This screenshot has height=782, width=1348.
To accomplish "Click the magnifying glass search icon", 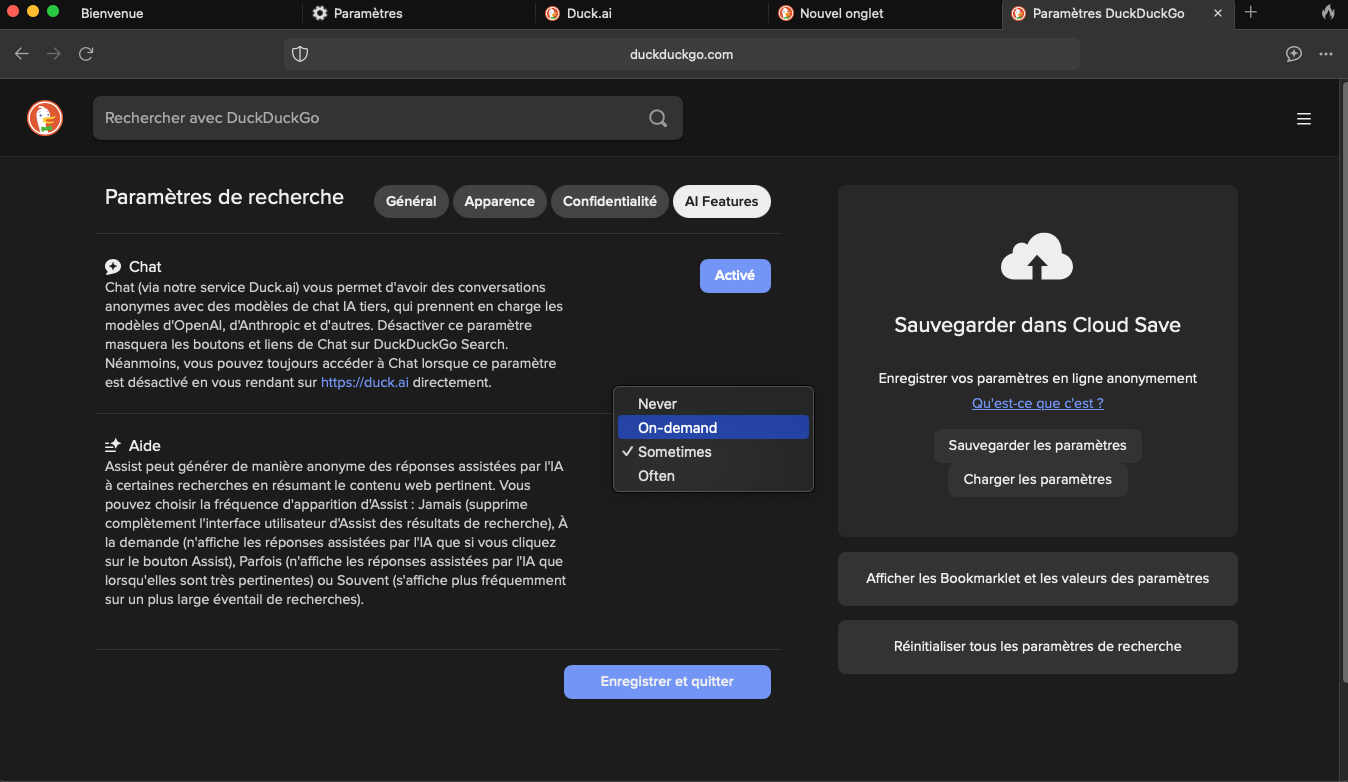I will (657, 118).
